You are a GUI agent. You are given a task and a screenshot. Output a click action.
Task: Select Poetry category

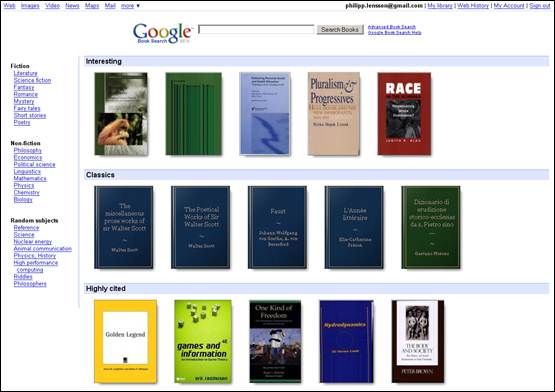(22, 123)
